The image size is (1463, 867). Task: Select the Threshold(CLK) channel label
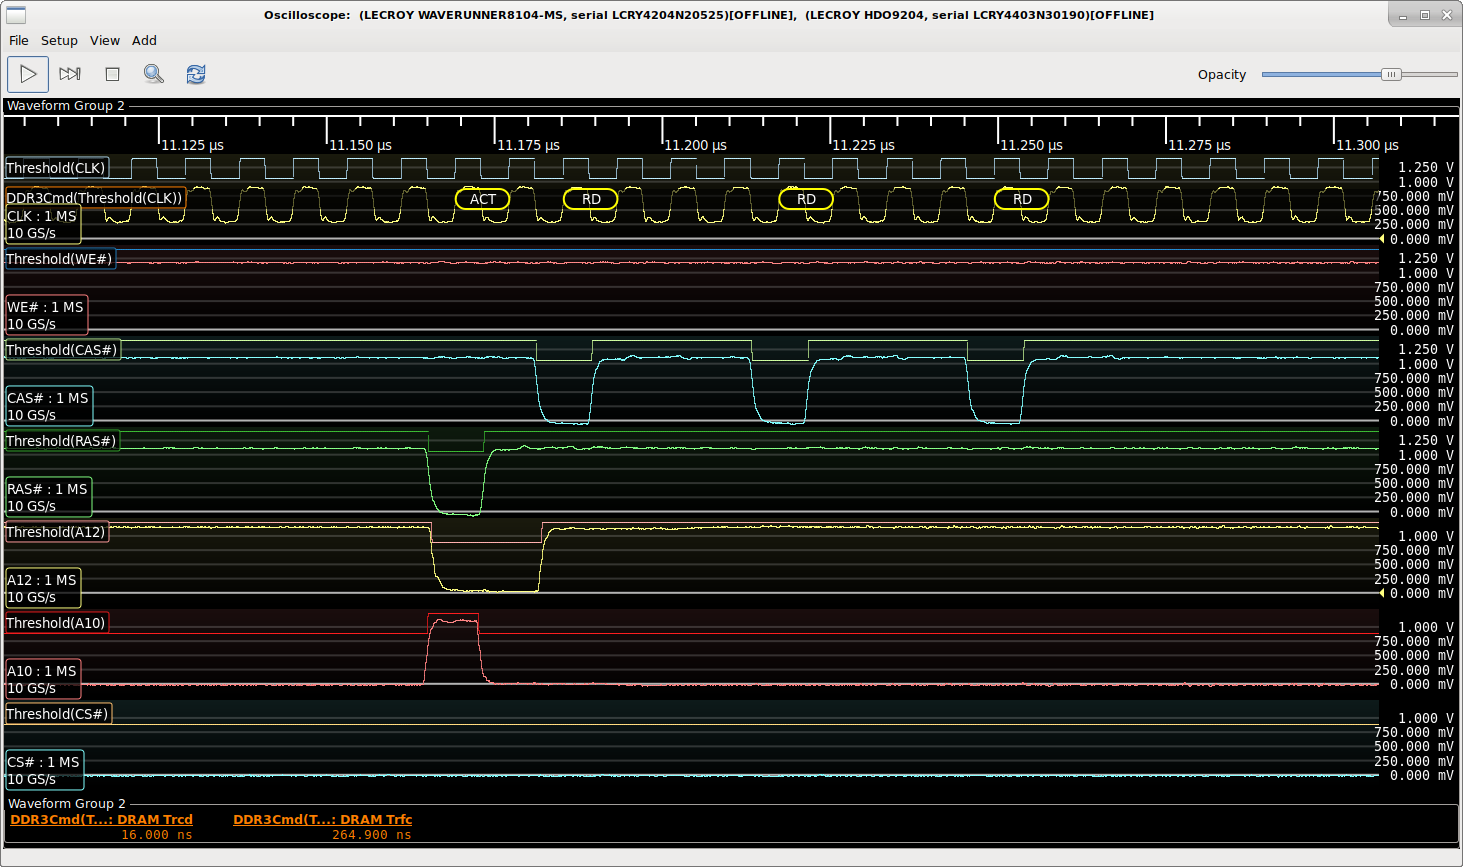tap(56, 168)
